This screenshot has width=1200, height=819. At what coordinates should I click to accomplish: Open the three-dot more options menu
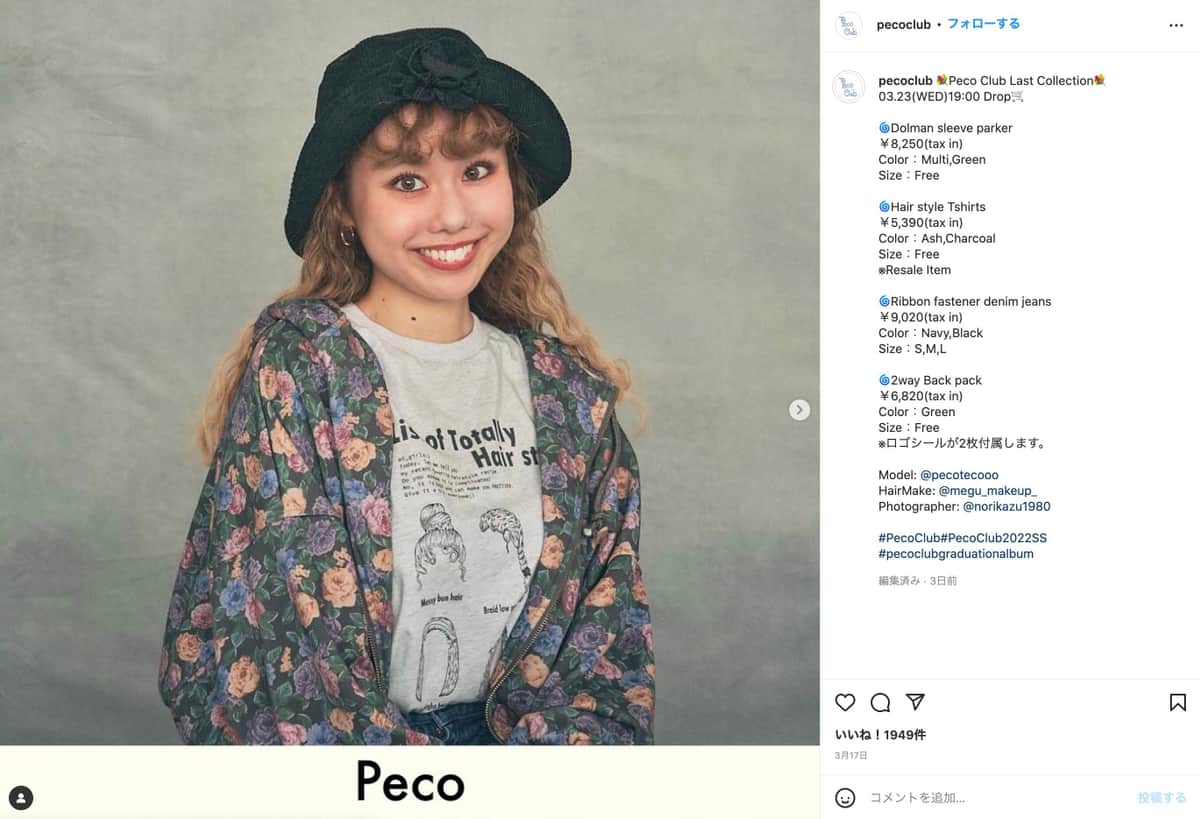click(x=1176, y=25)
